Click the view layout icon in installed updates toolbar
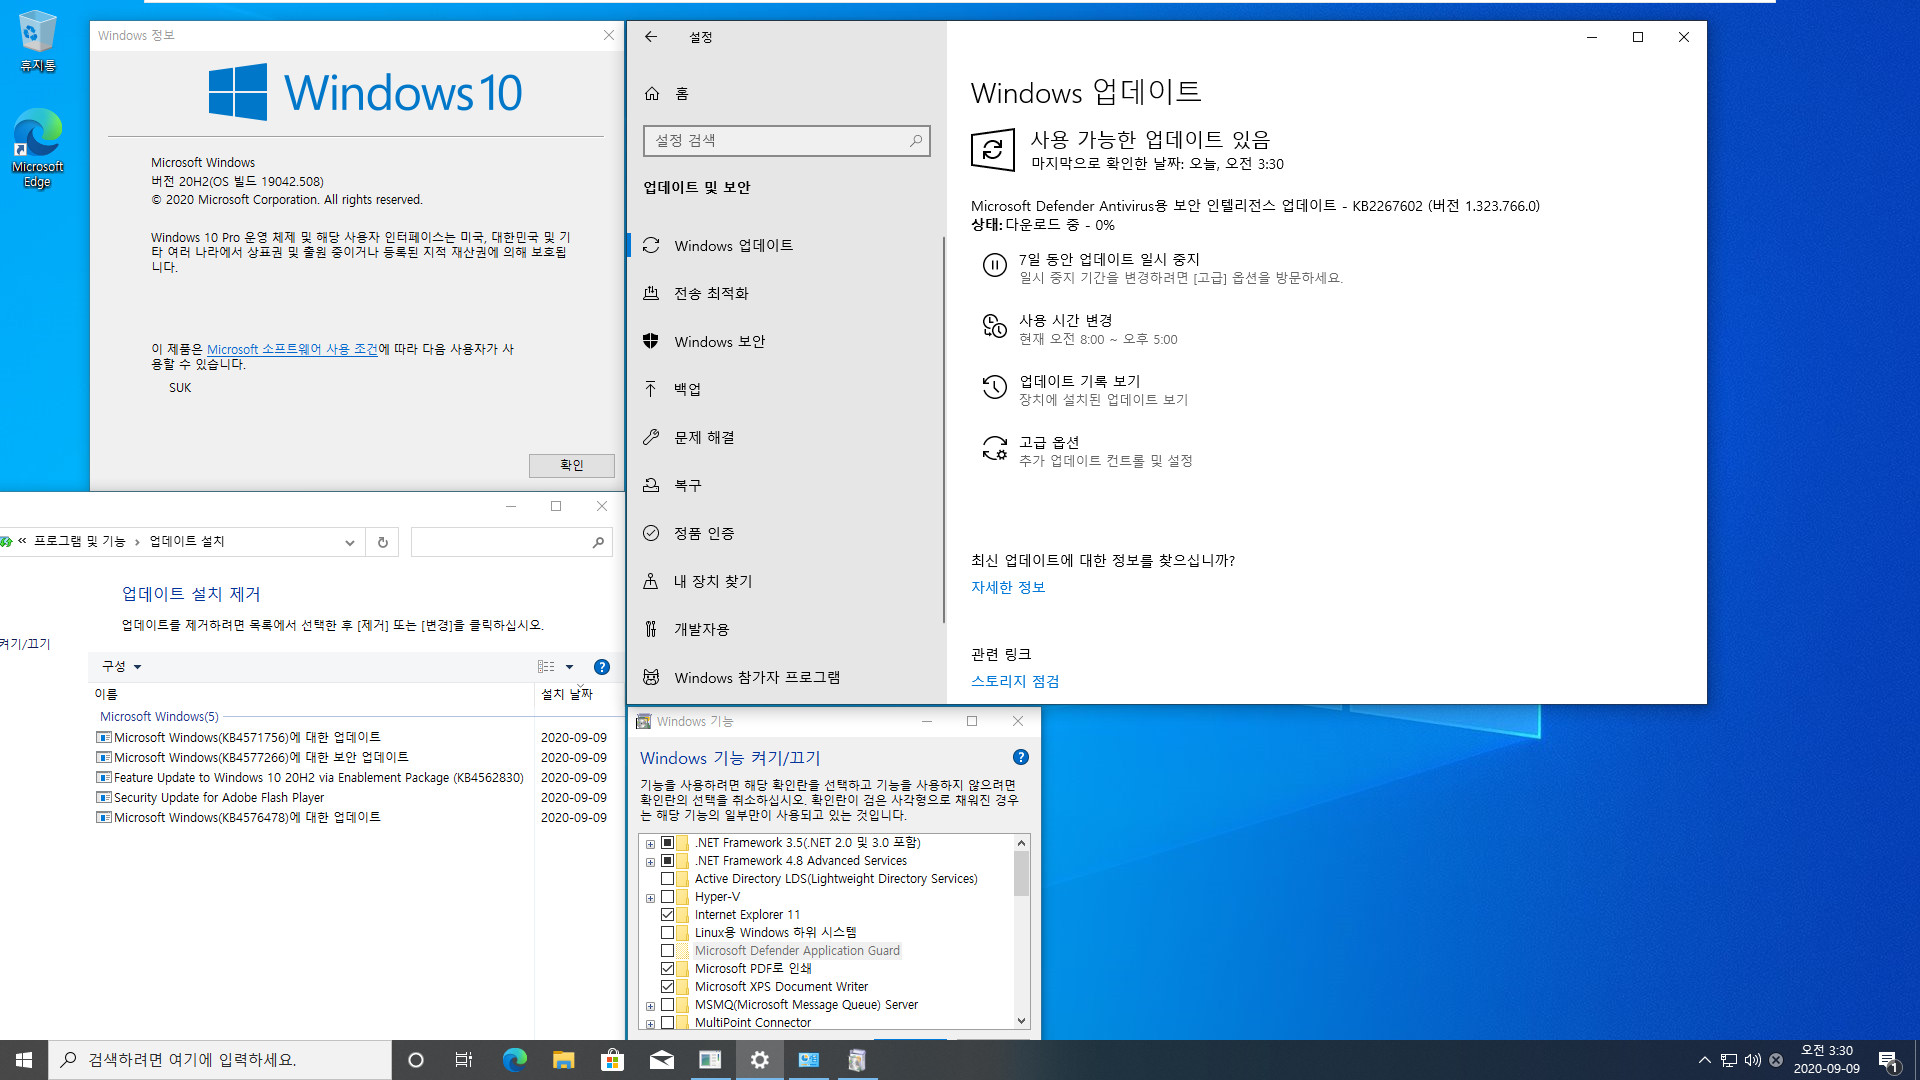The width and height of the screenshot is (1920, 1080). tap(546, 667)
